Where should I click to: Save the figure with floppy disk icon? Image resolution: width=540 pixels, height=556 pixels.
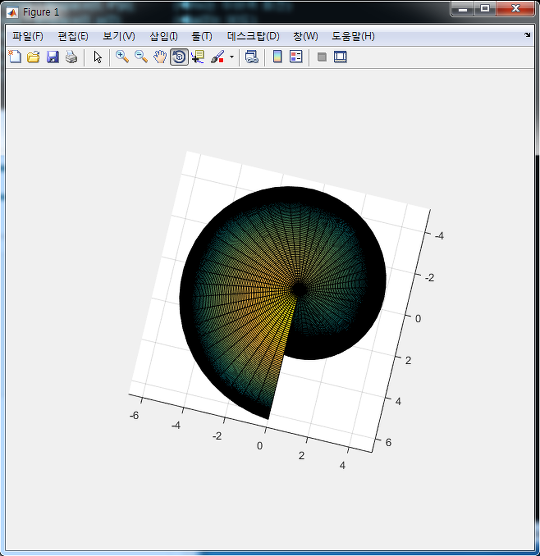tap(52, 57)
